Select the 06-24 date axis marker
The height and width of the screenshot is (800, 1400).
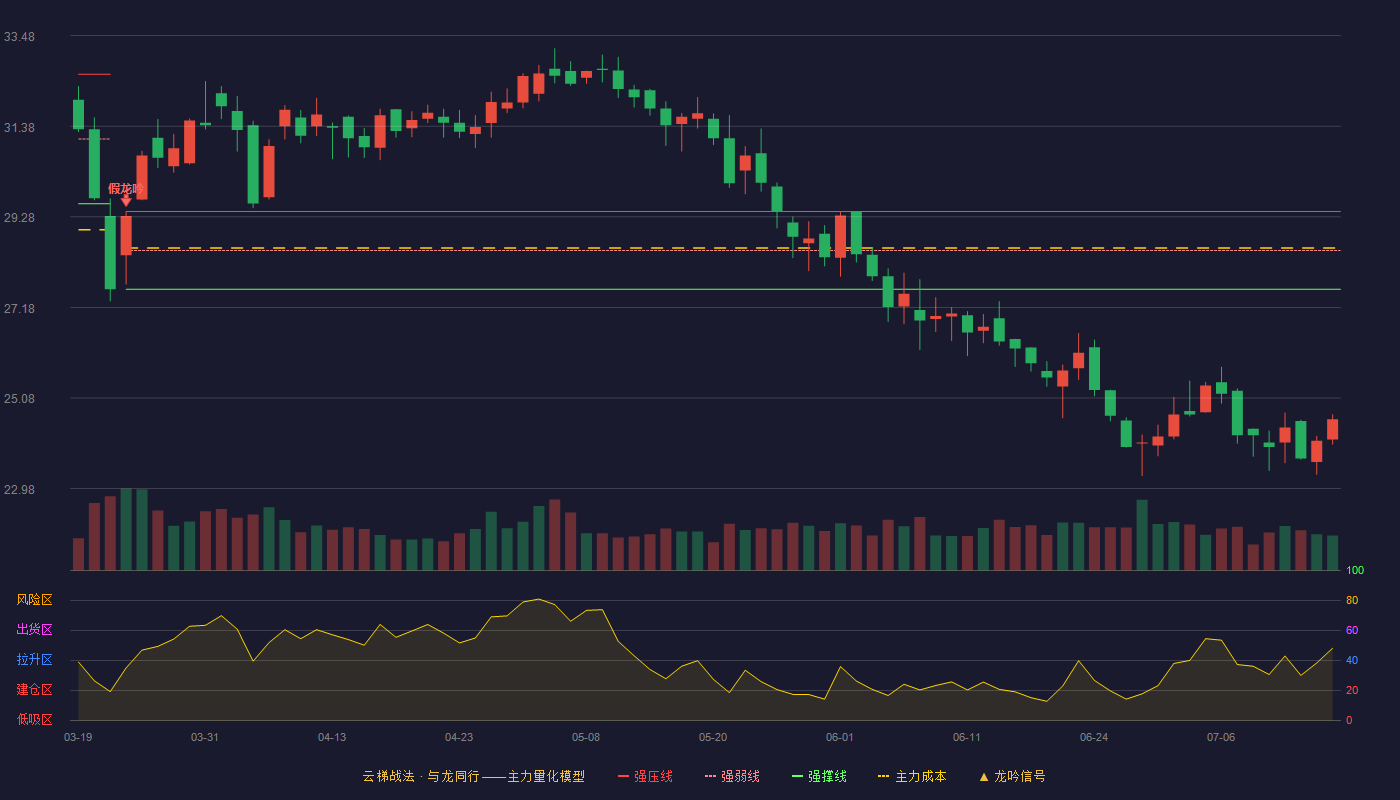coord(1094,738)
